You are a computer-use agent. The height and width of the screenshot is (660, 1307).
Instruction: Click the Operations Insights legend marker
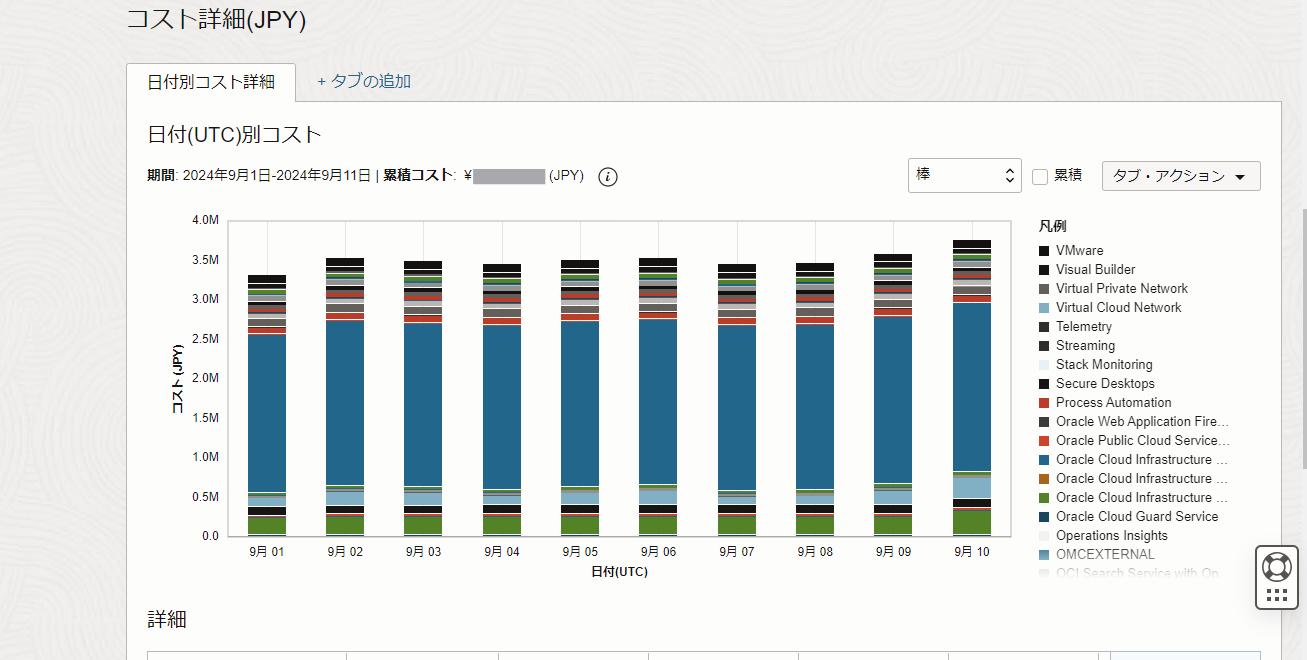pyautogui.click(x=1044, y=536)
